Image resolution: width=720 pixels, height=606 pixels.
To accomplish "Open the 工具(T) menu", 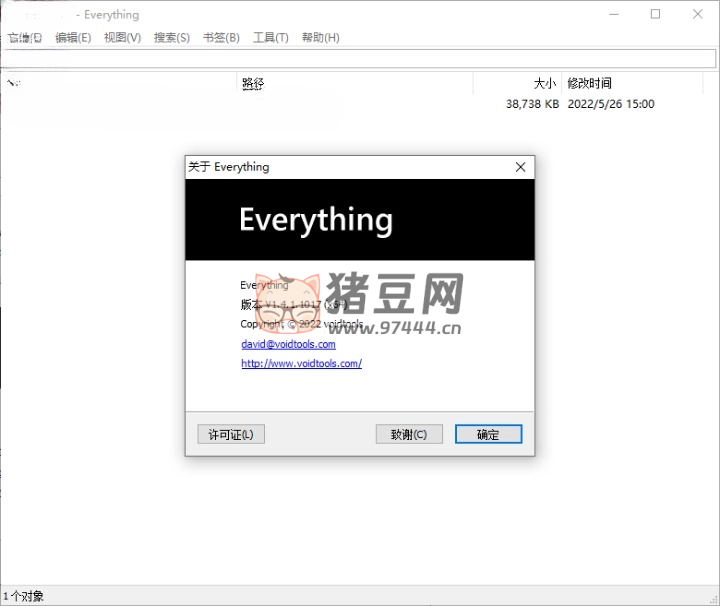I will pos(270,37).
